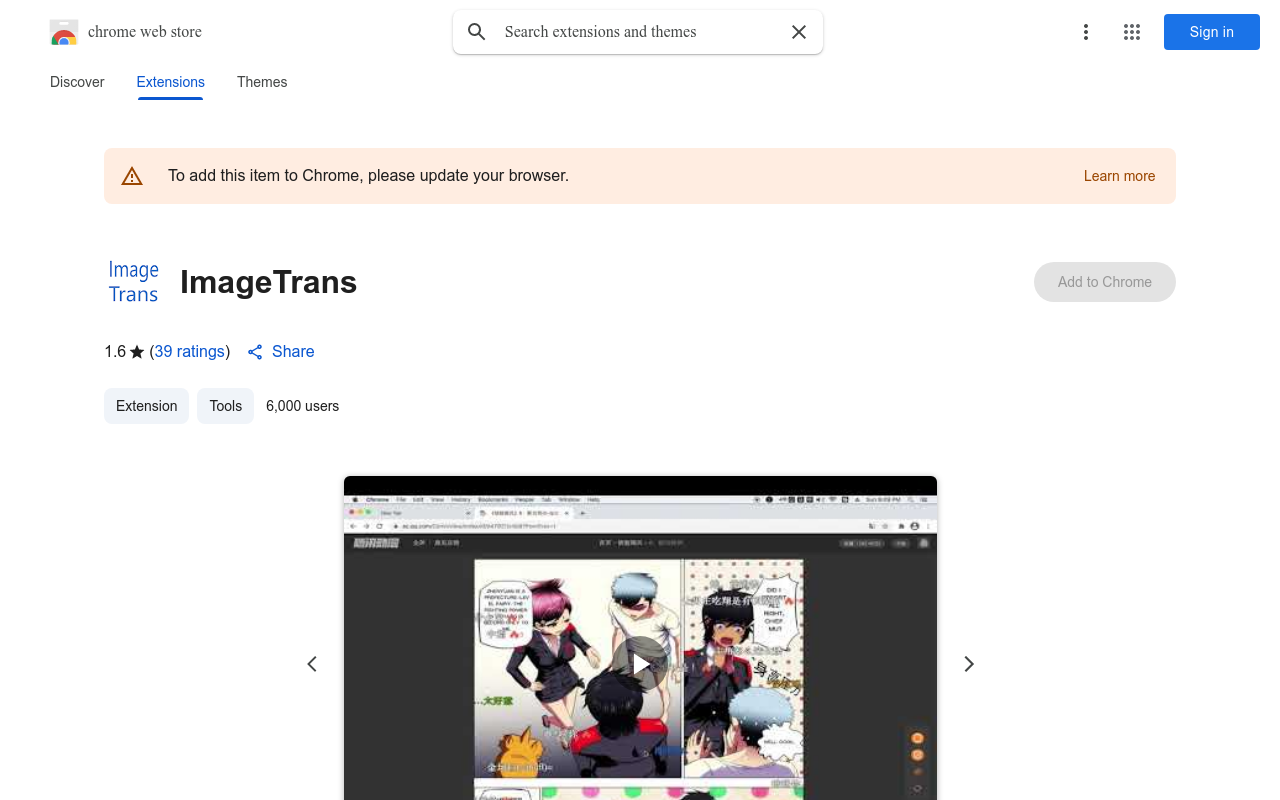Click the Sign in button
The width and height of the screenshot is (1280, 800).
coord(1212,32)
